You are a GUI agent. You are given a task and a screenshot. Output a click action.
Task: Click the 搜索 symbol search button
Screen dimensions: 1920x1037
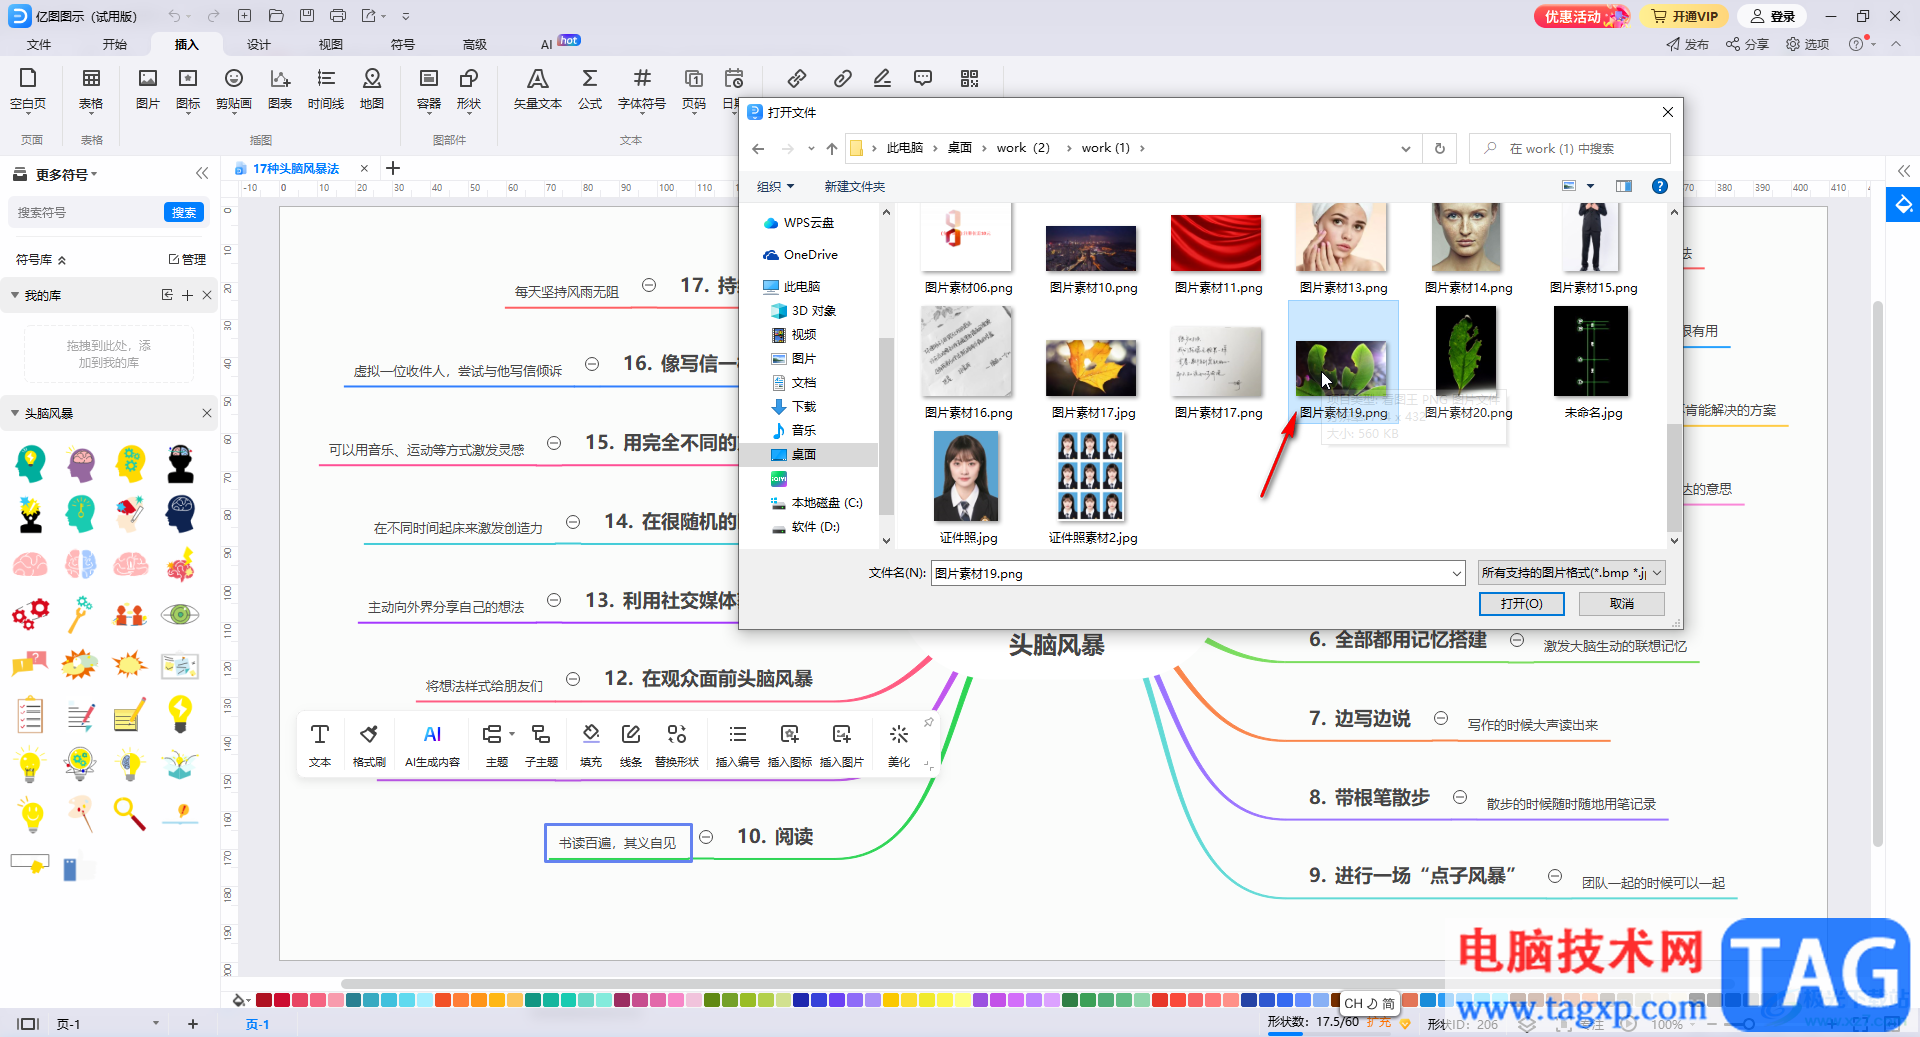coord(184,212)
